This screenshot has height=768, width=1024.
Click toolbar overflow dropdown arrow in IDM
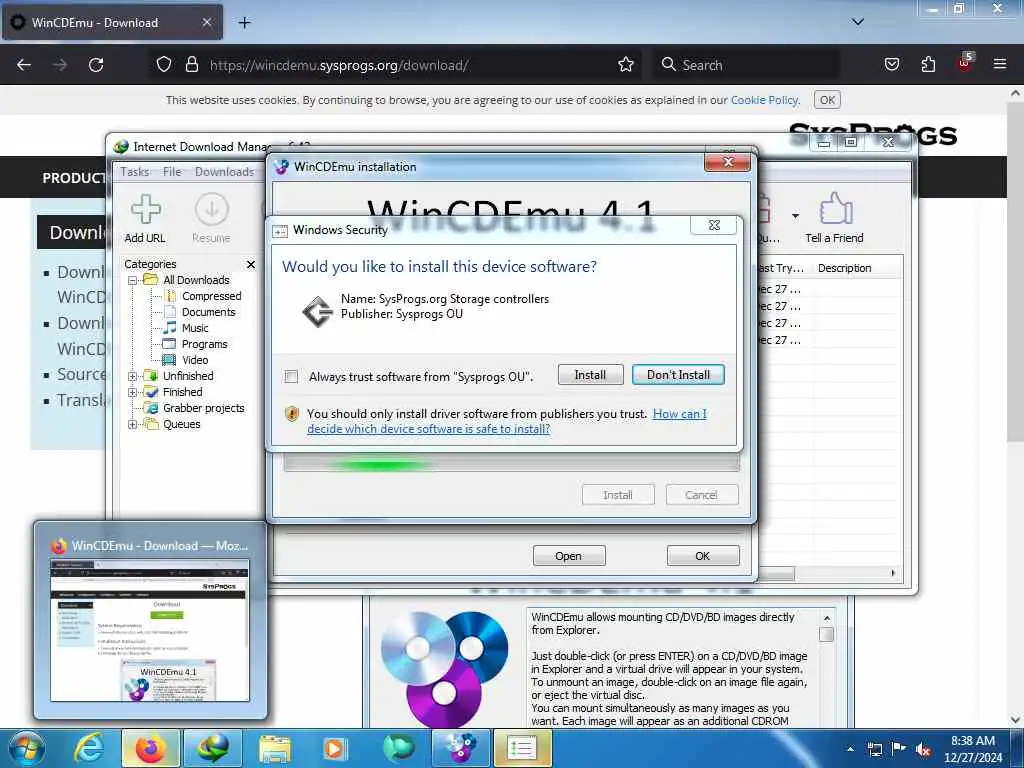tap(795, 216)
